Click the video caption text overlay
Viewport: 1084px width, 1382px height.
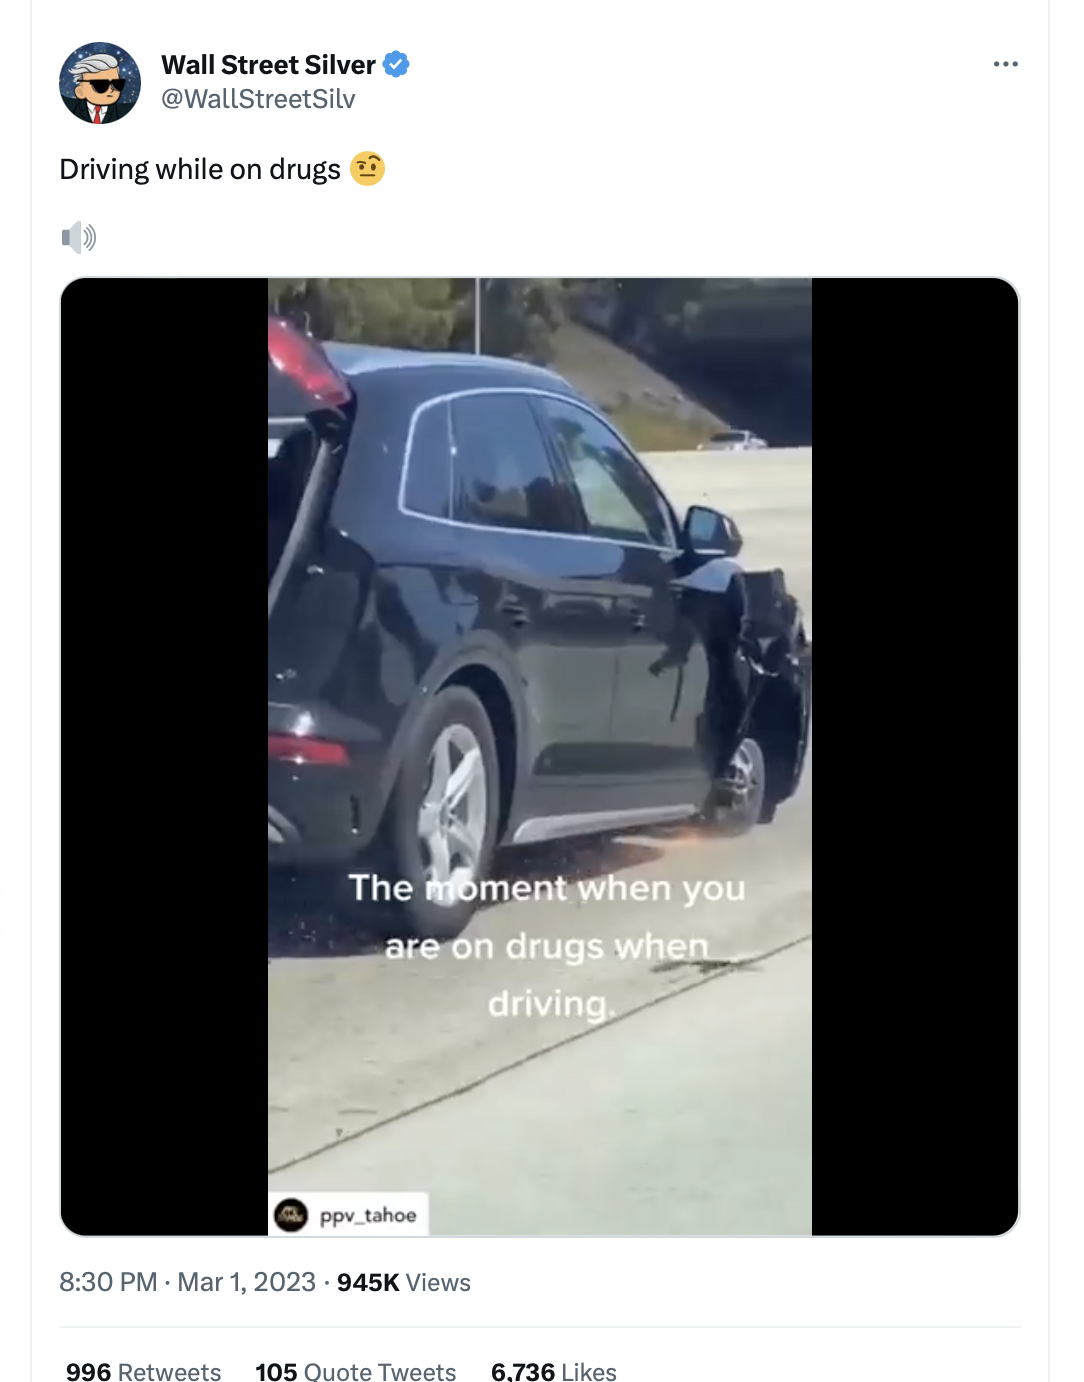click(547, 945)
